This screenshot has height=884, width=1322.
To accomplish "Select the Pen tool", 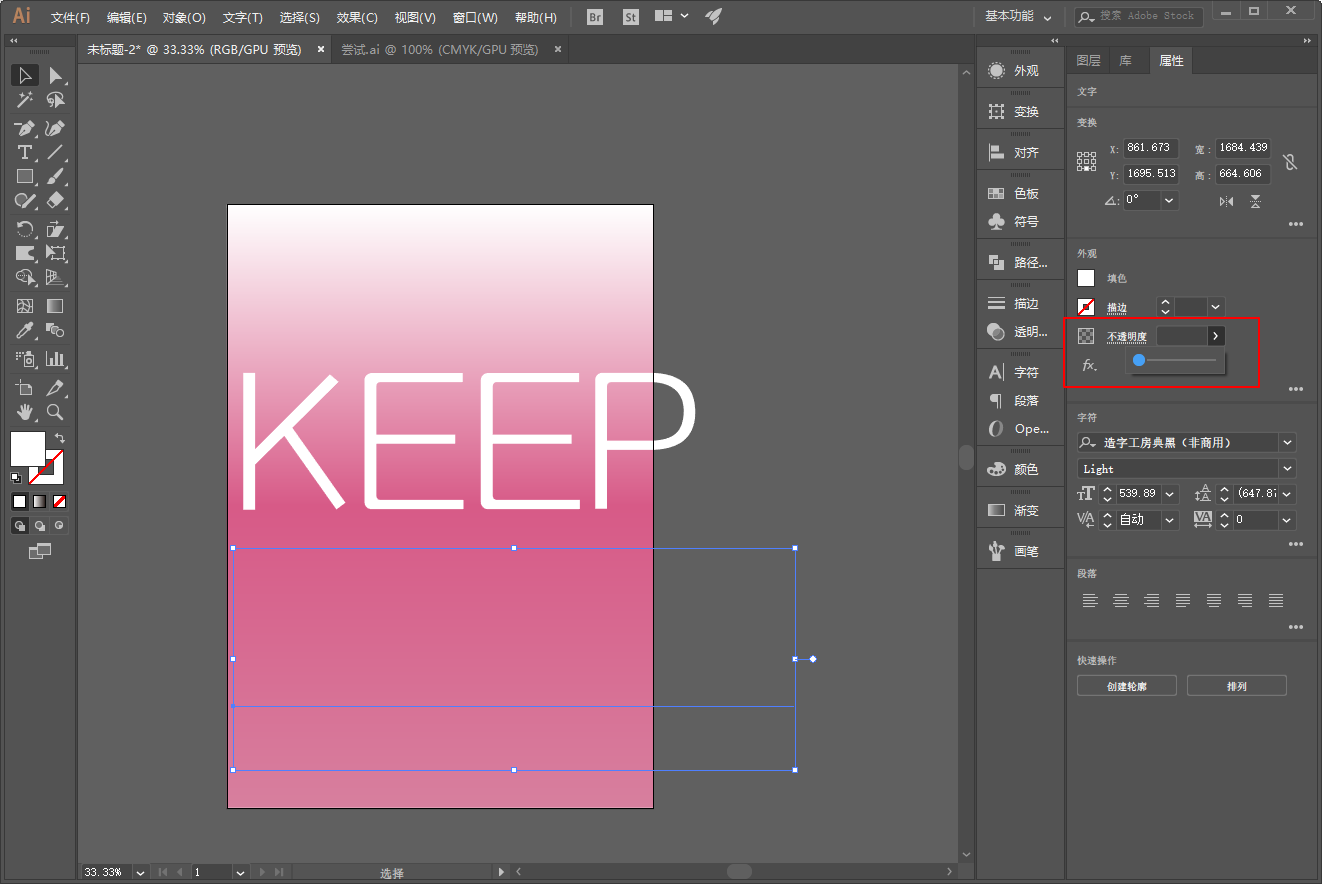I will coord(25,128).
